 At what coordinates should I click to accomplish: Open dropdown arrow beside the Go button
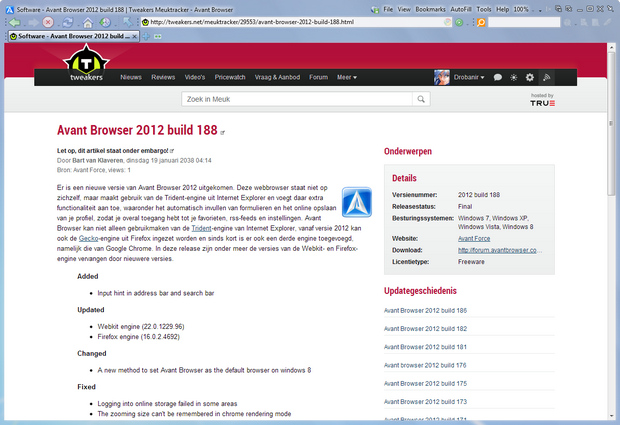coord(468,24)
